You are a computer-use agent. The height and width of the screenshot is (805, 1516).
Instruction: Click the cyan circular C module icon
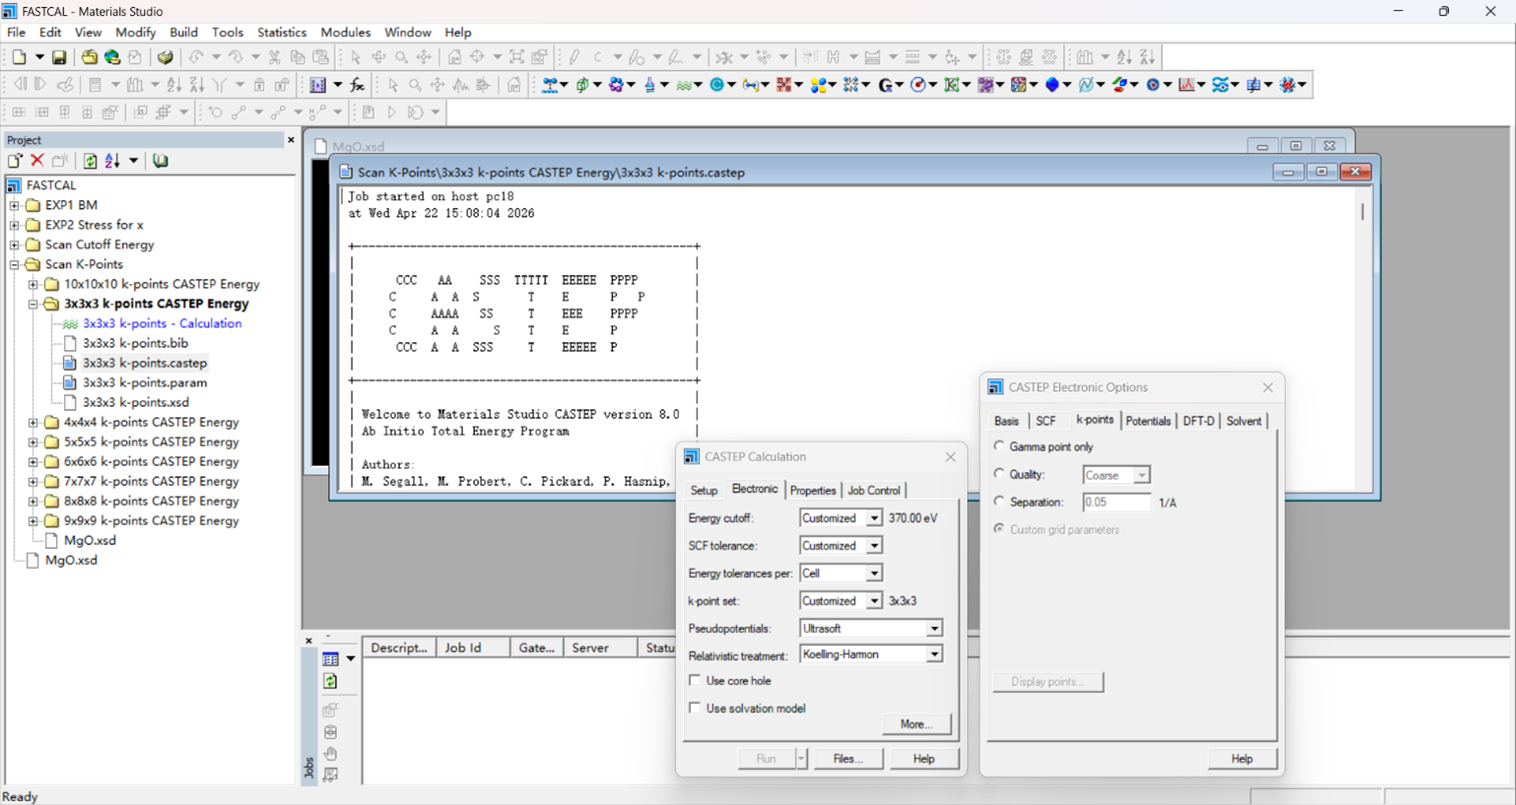click(717, 85)
